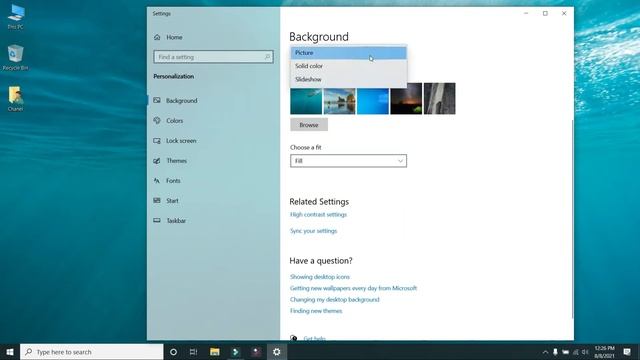This screenshot has height=360, width=640.
Task: Click the Background sidebar icon
Action: [157, 100]
